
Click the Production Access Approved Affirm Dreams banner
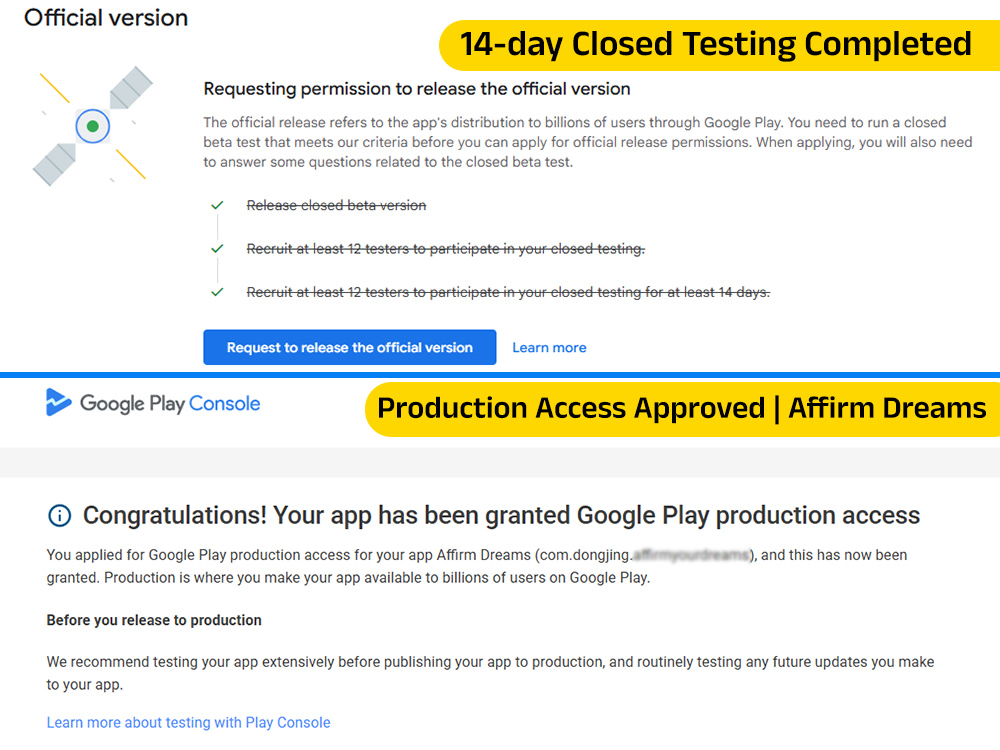tap(682, 409)
